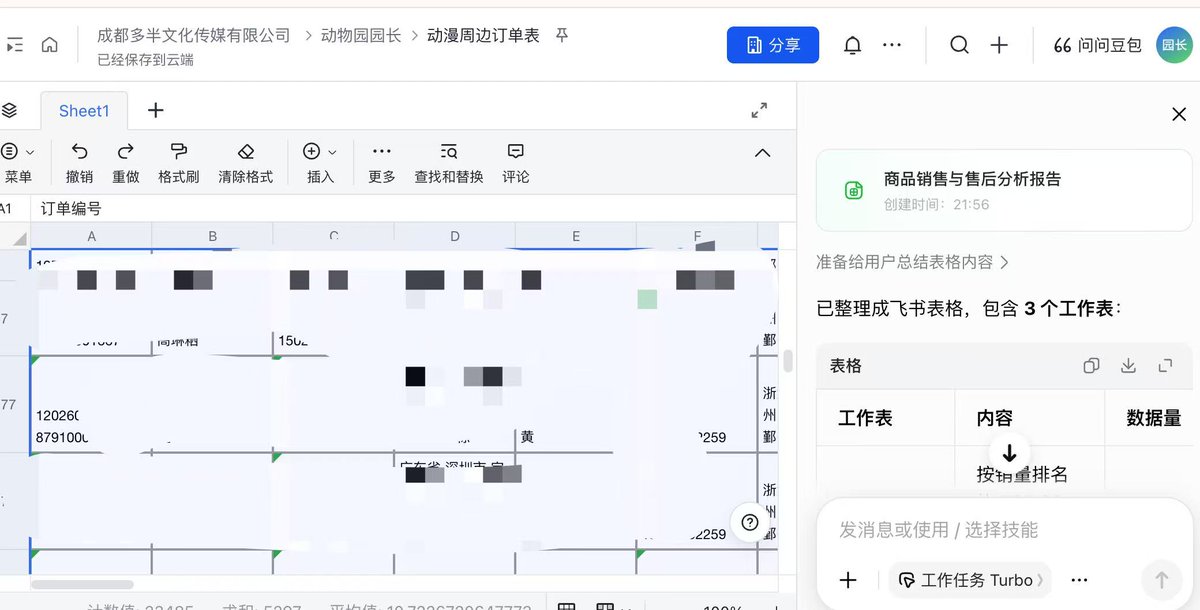Select column B header
The height and width of the screenshot is (610, 1200).
tap(213, 236)
